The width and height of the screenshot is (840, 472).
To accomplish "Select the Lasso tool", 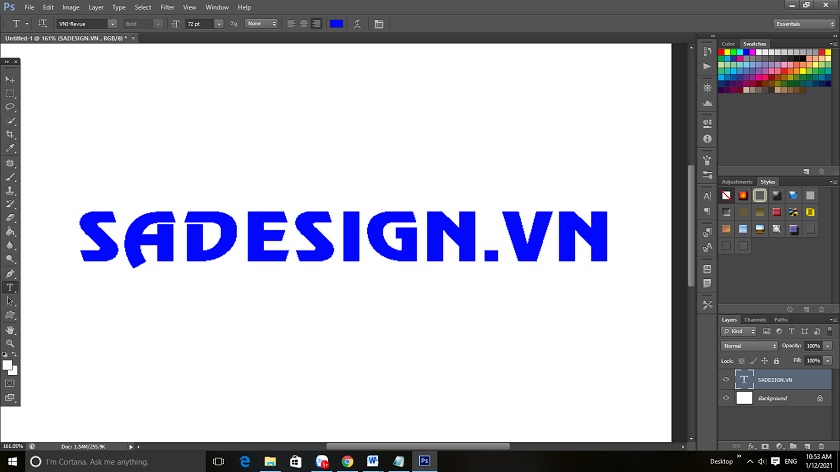I will pos(10,107).
